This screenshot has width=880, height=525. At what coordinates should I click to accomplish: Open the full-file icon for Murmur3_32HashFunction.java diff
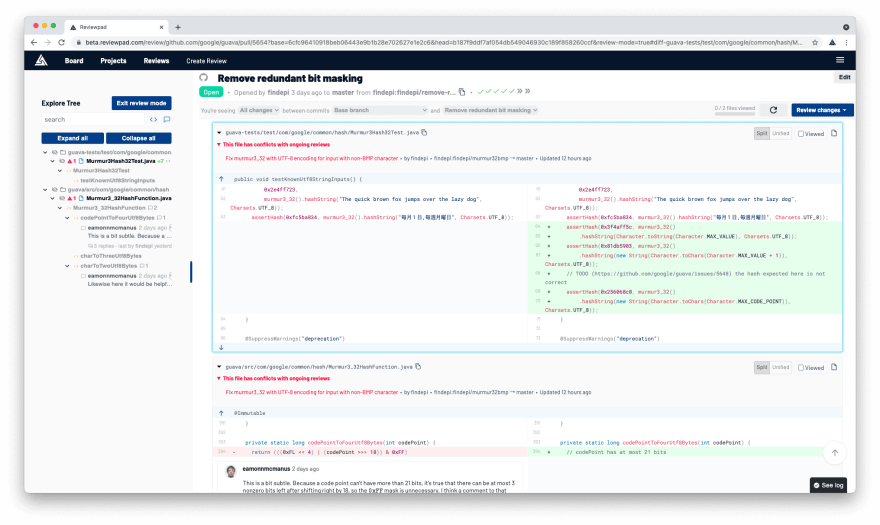[834, 367]
